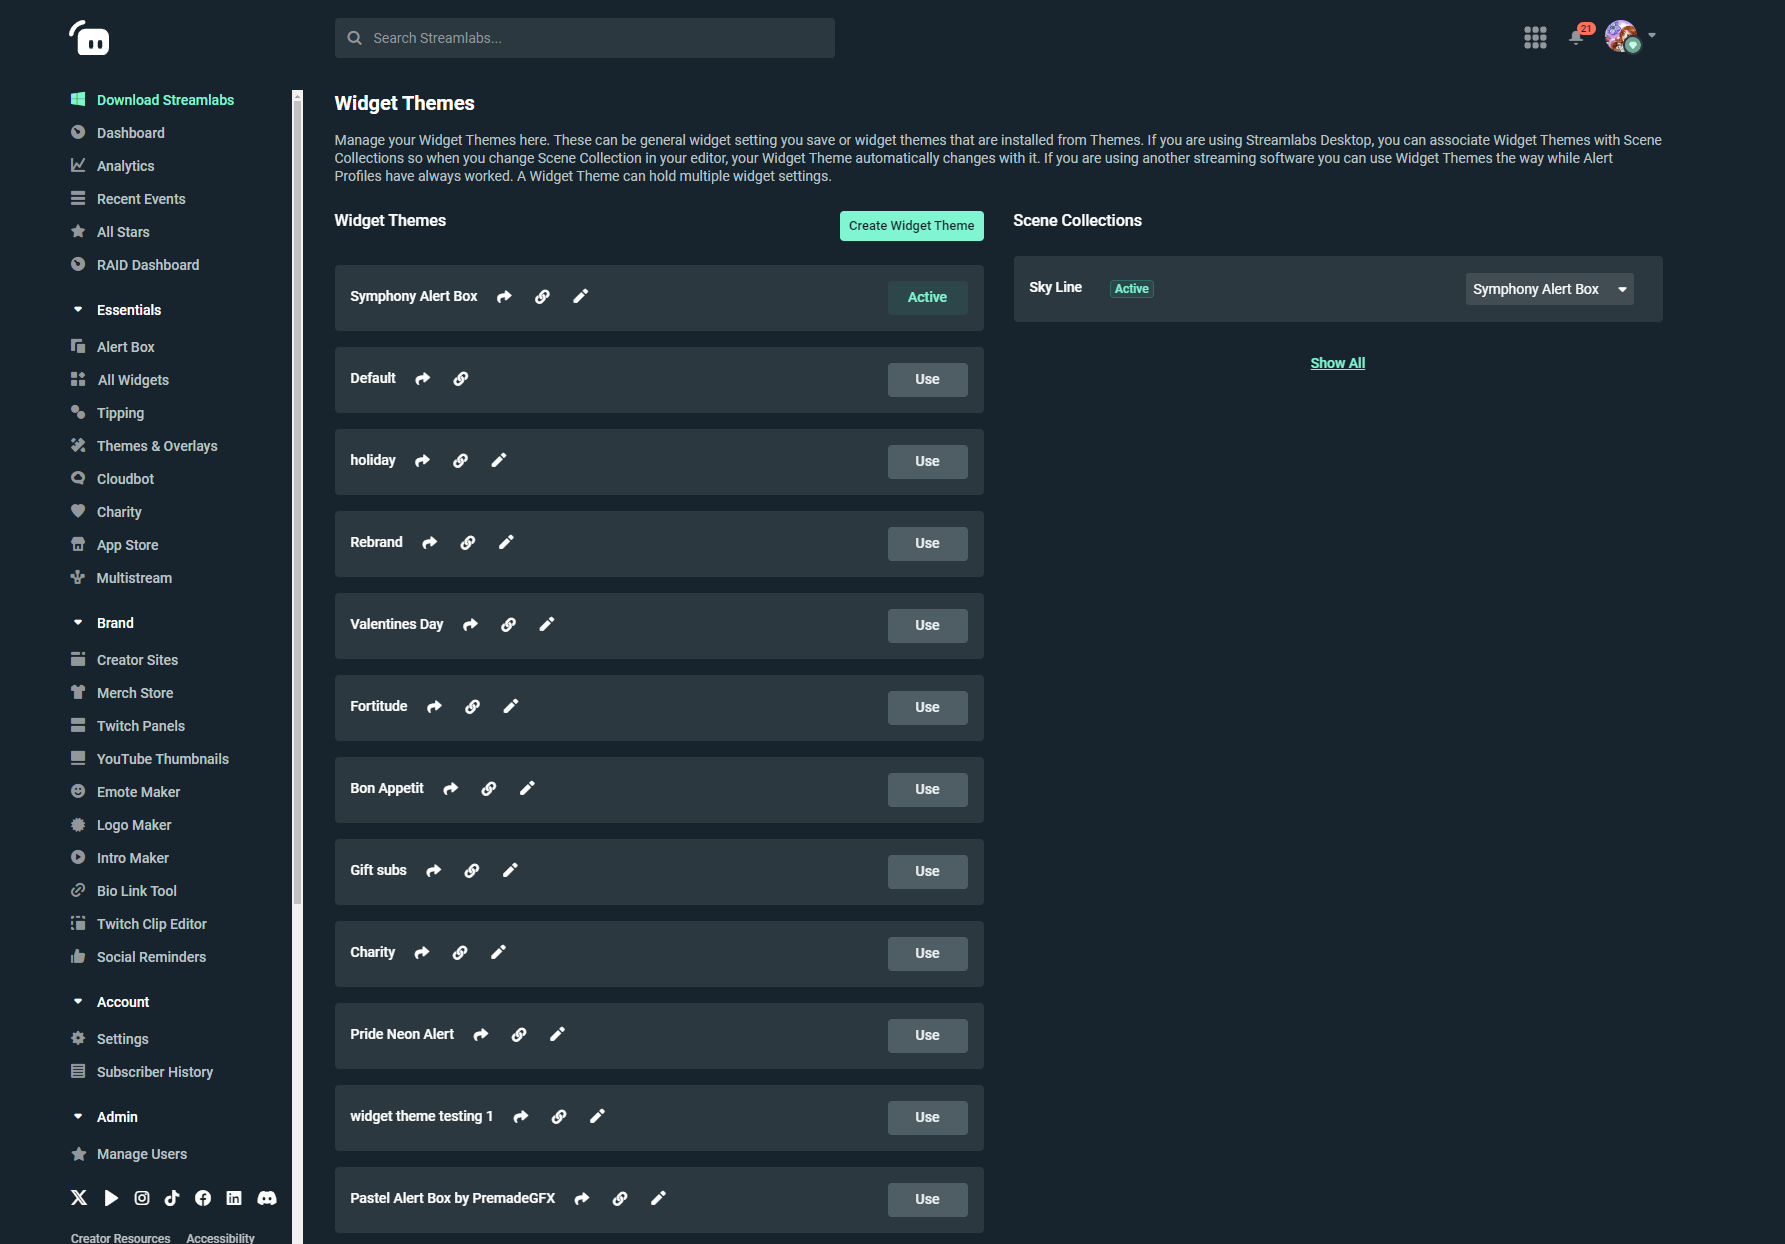The image size is (1785, 1244).
Task: Open the notifications bell
Action: point(1576,38)
